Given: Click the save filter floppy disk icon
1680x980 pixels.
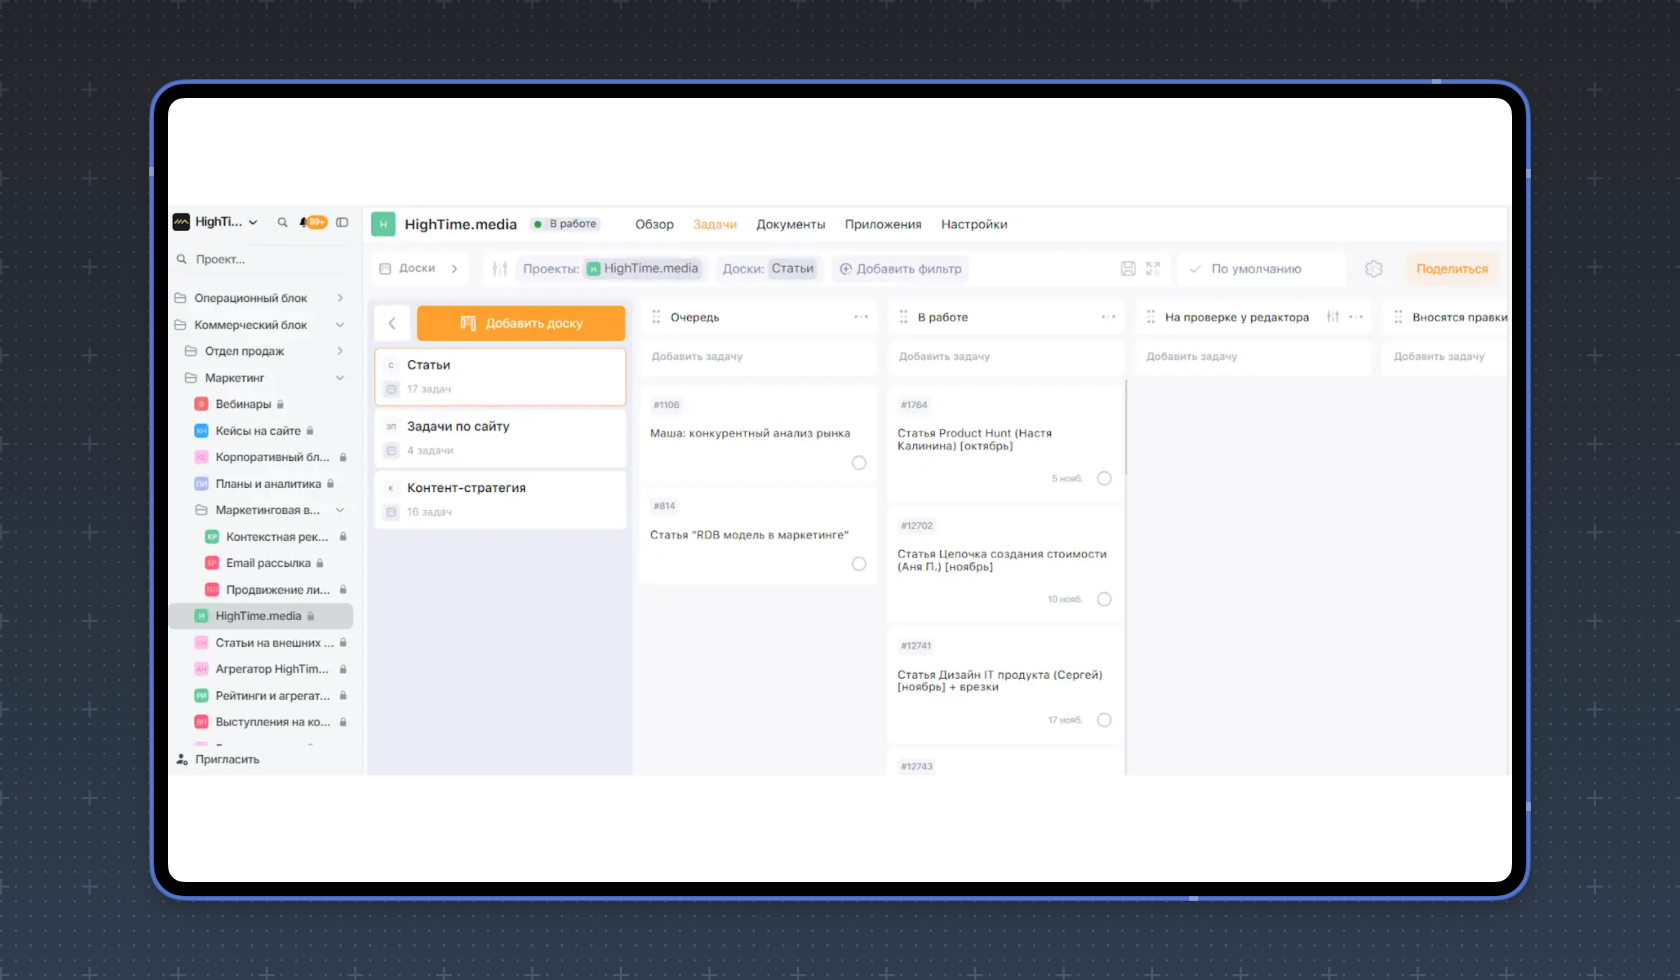Looking at the screenshot, I should pos(1128,269).
